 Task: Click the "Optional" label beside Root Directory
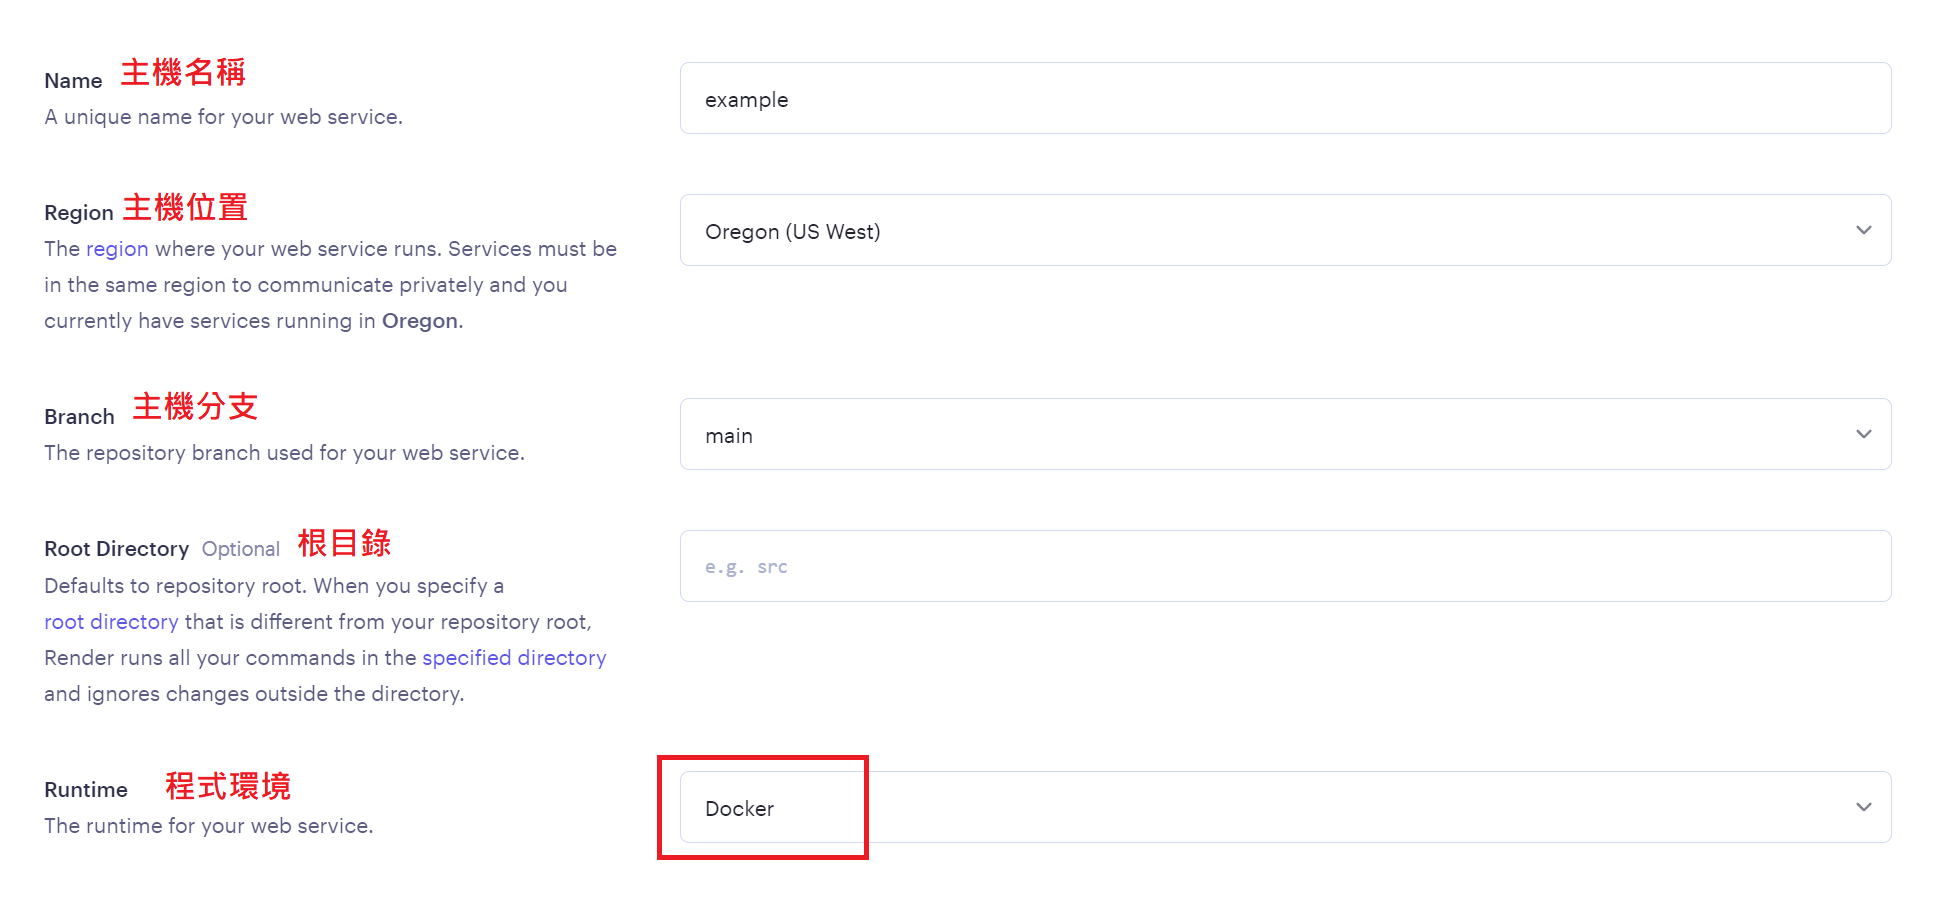click(240, 548)
